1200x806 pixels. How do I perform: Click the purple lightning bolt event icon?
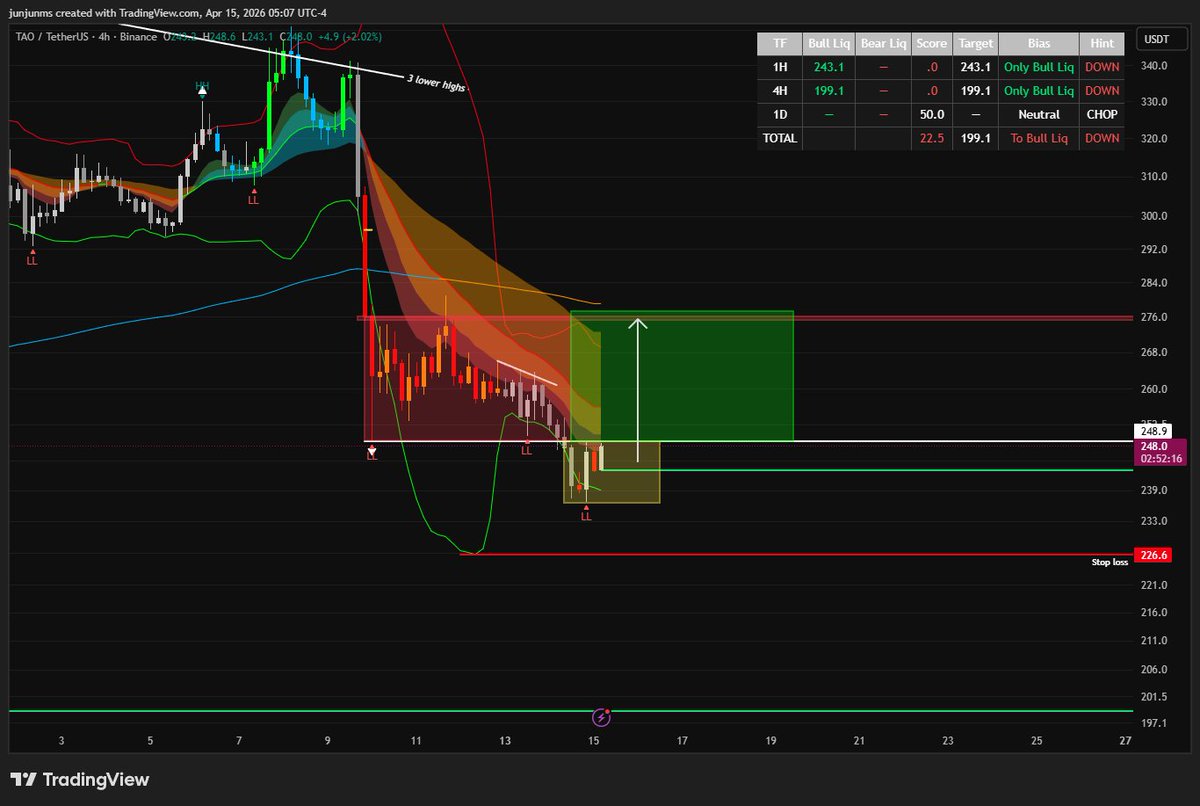coord(602,716)
